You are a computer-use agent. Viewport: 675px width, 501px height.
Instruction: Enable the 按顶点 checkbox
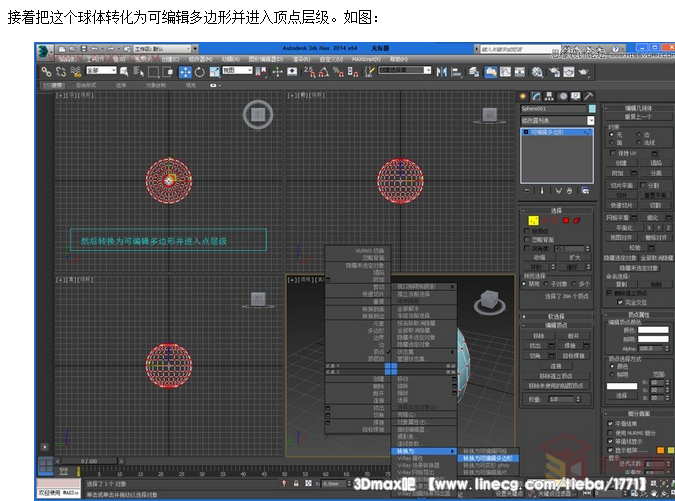pos(526,231)
